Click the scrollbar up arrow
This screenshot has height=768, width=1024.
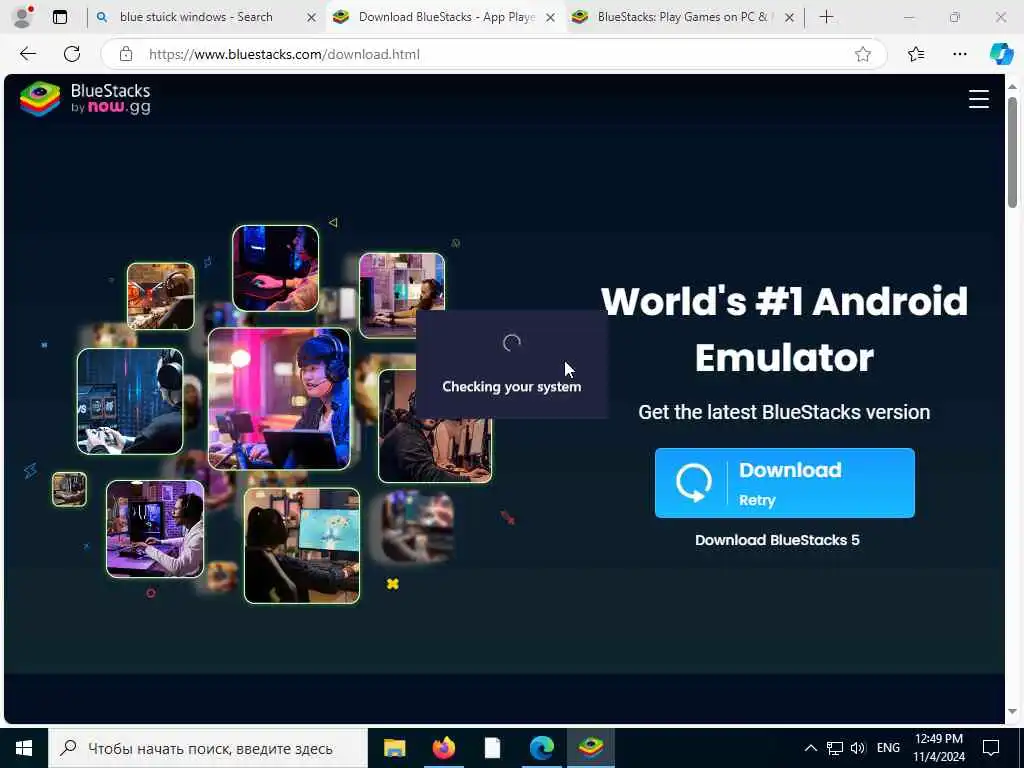click(x=1012, y=86)
